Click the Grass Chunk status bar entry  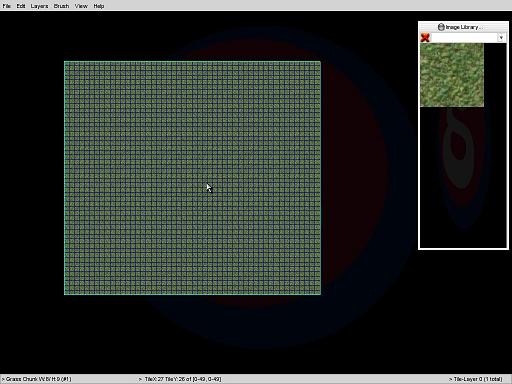pyautogui.click(x=37, y=379)
